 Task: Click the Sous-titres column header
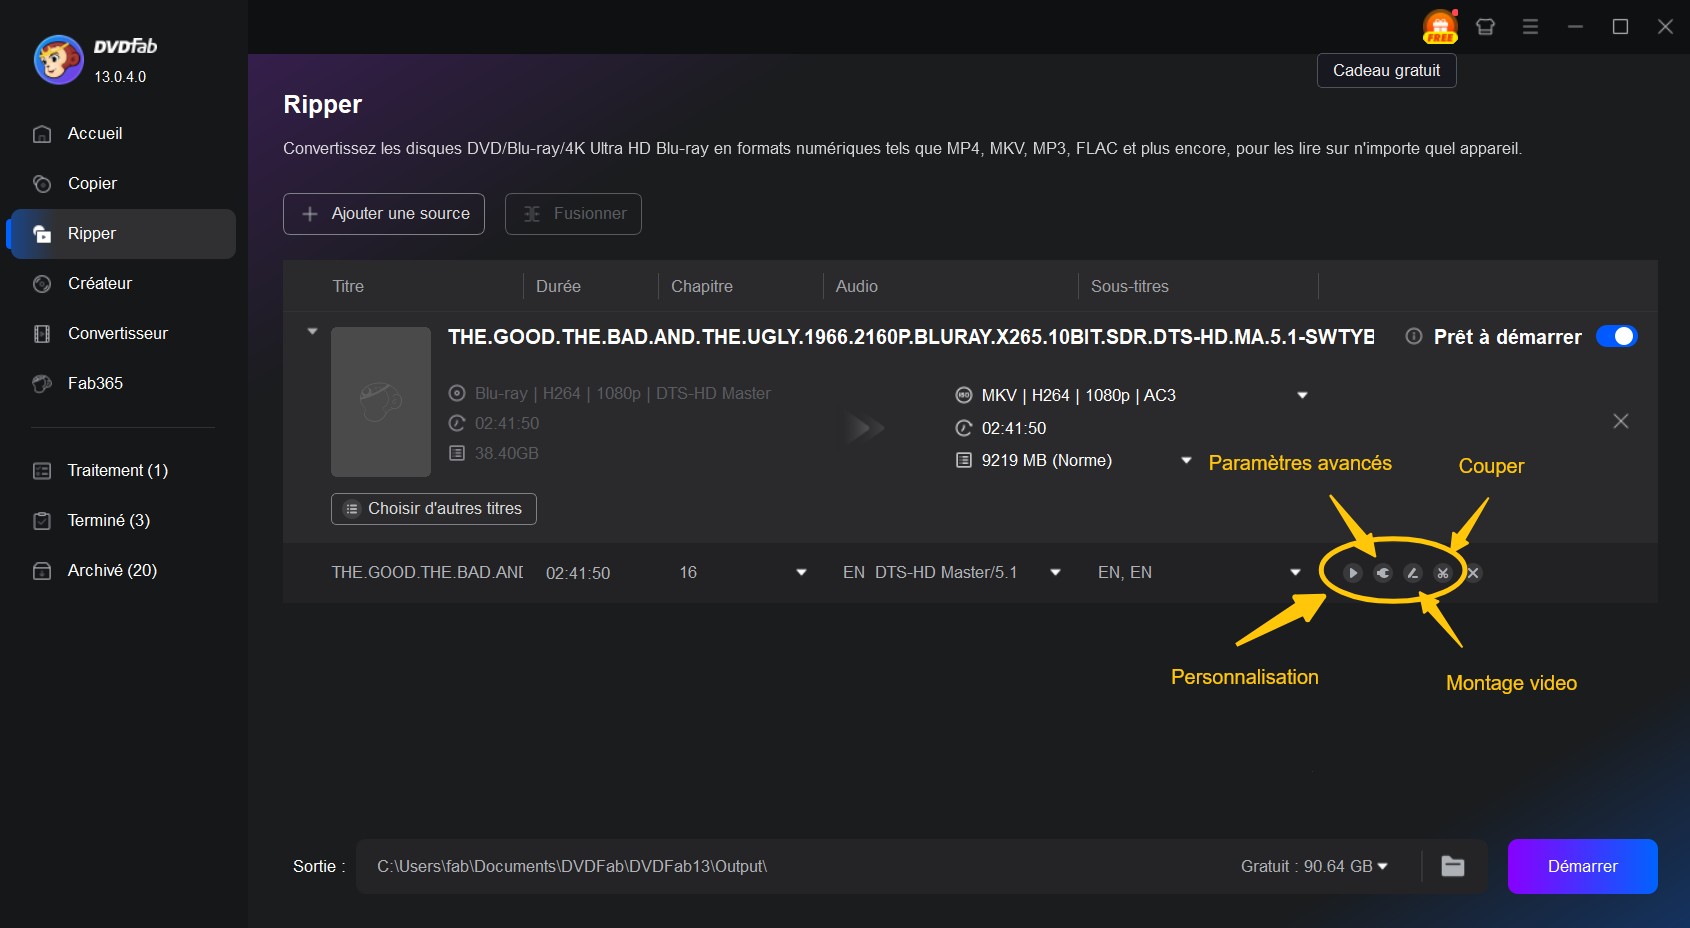tap(1130, 287)
